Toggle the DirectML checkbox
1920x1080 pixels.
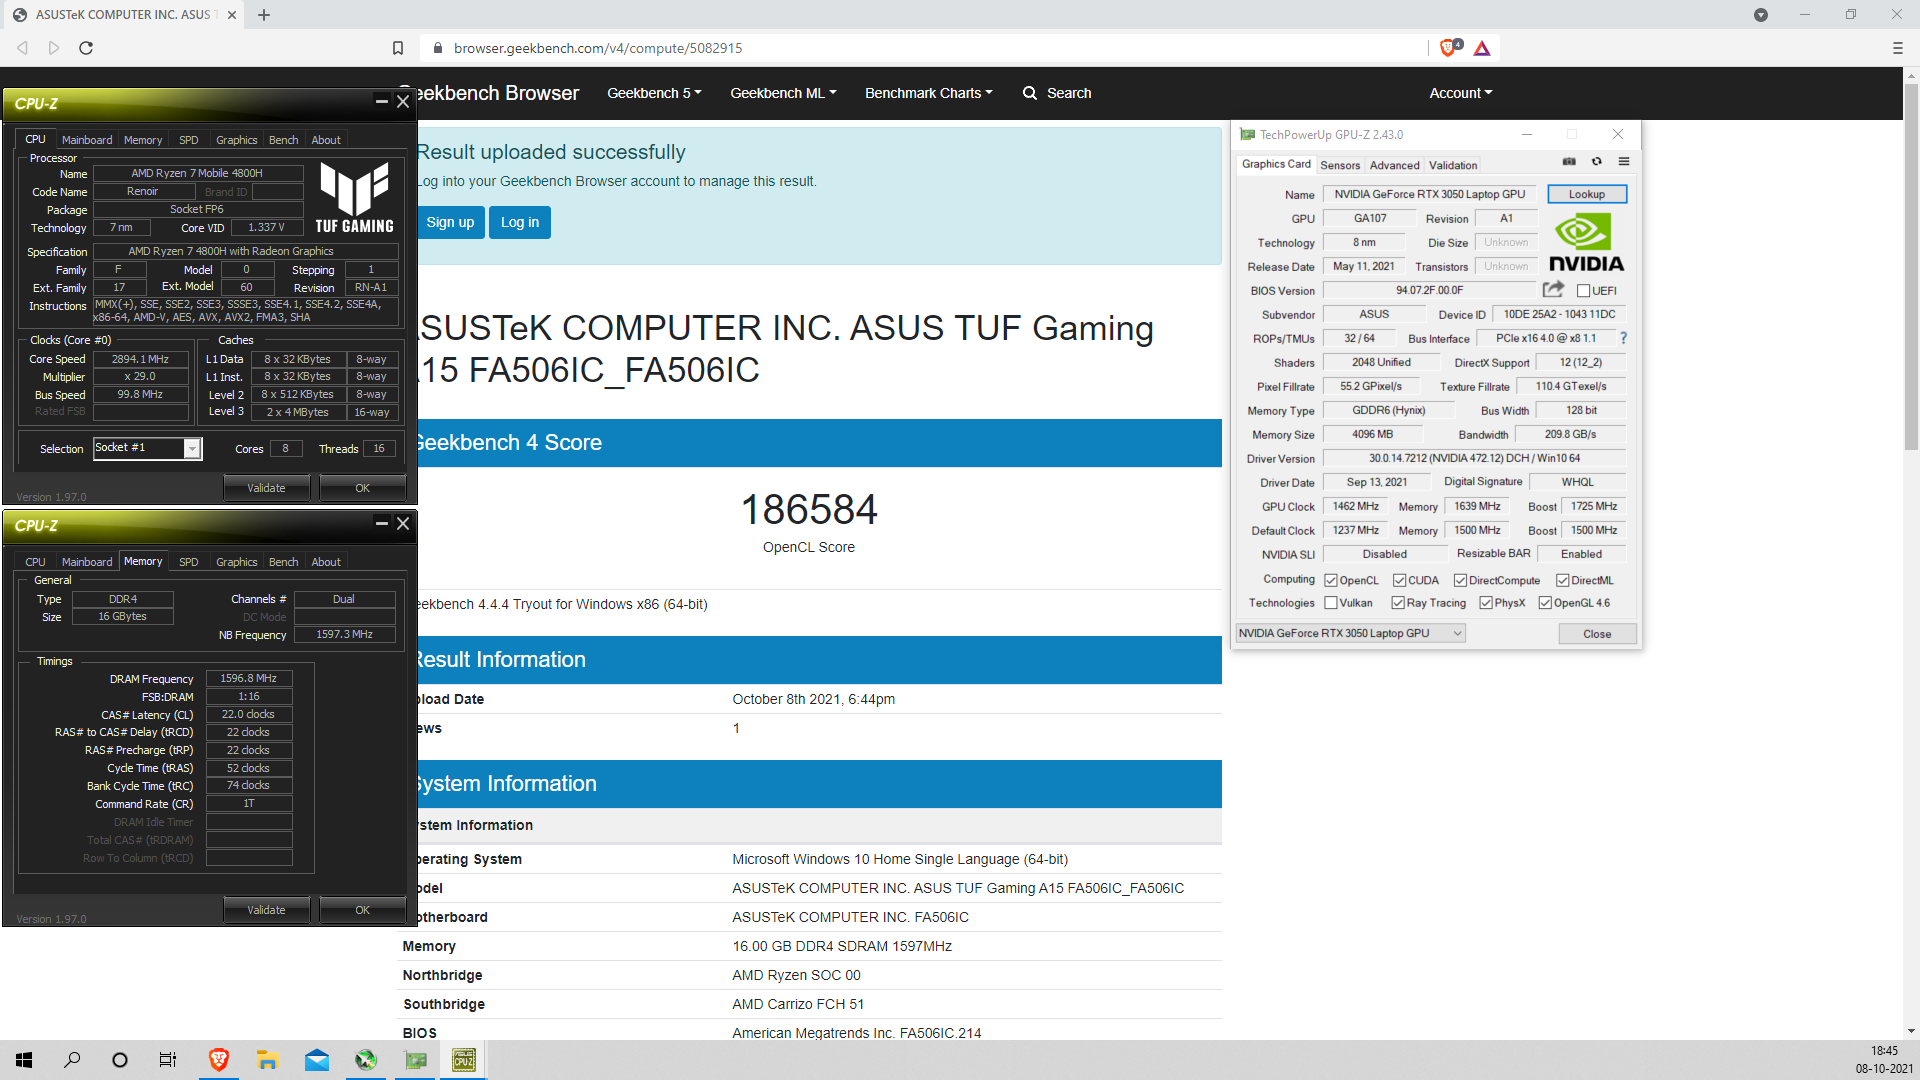tap(1562, 580)
